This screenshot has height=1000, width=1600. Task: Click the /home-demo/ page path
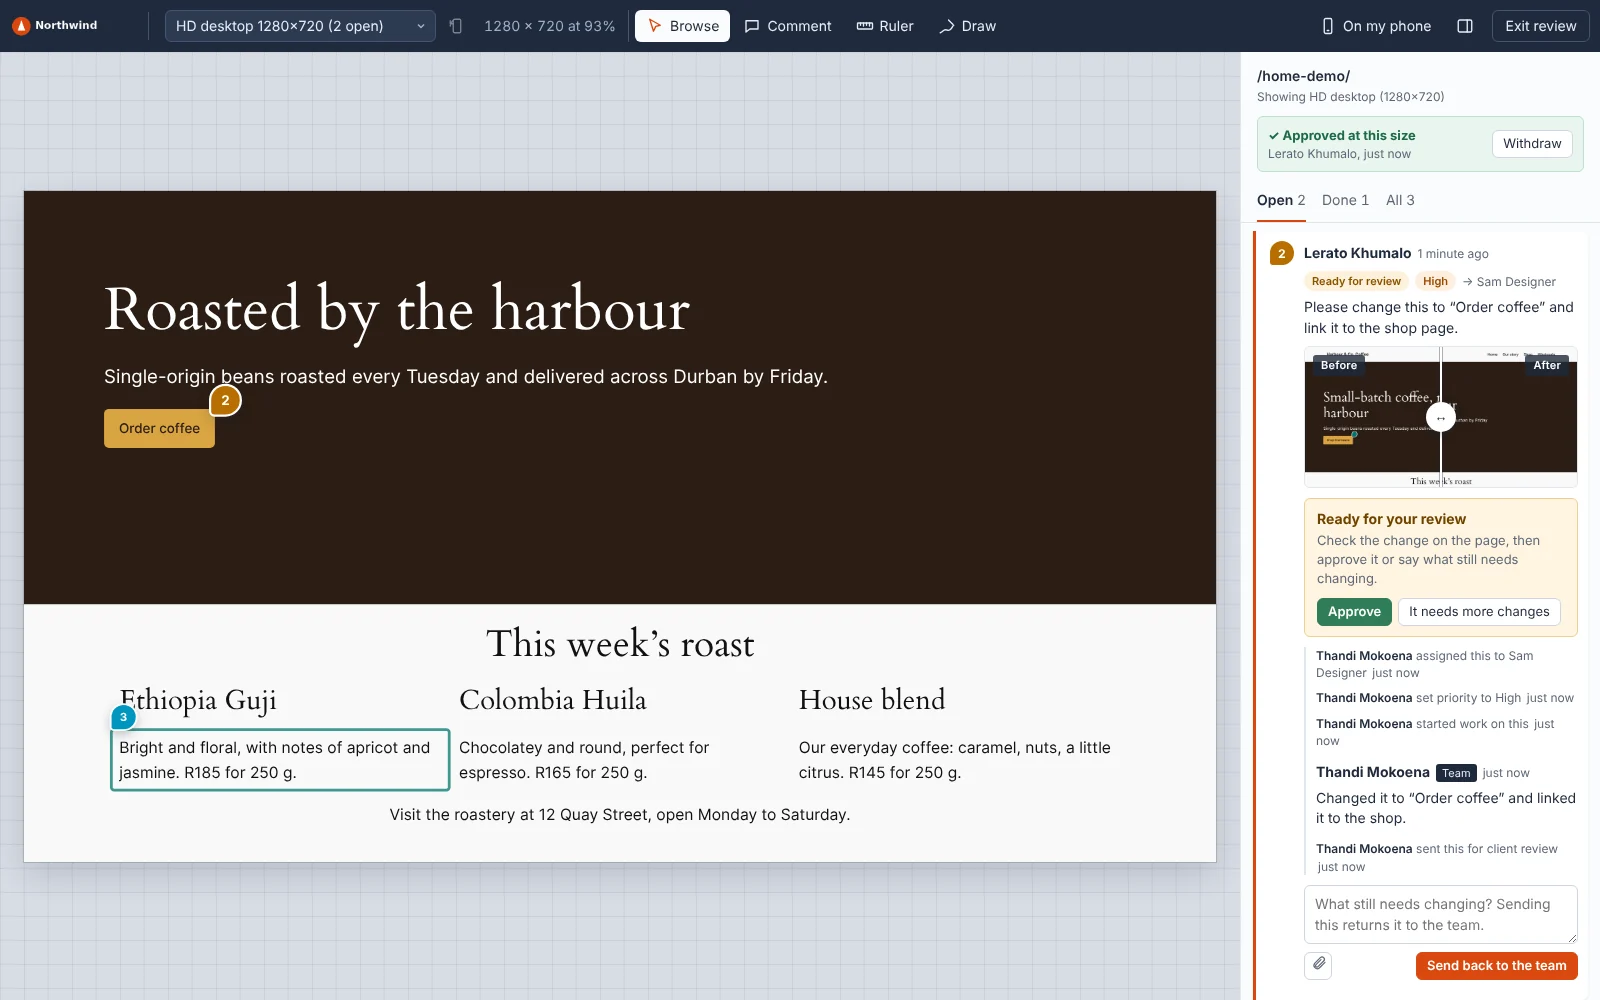click(x=1303, y=76)
